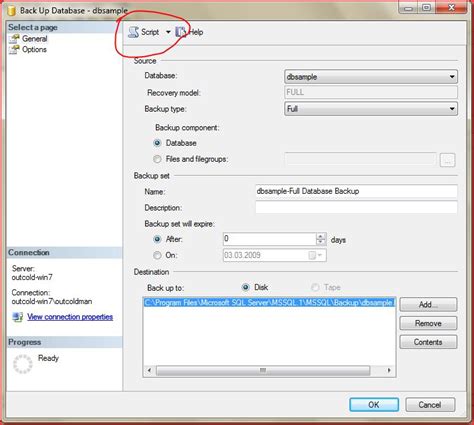The height and width of the screenshot is (425, 474).
Task: Click the Ready progress status text
Action: (48, 358)
